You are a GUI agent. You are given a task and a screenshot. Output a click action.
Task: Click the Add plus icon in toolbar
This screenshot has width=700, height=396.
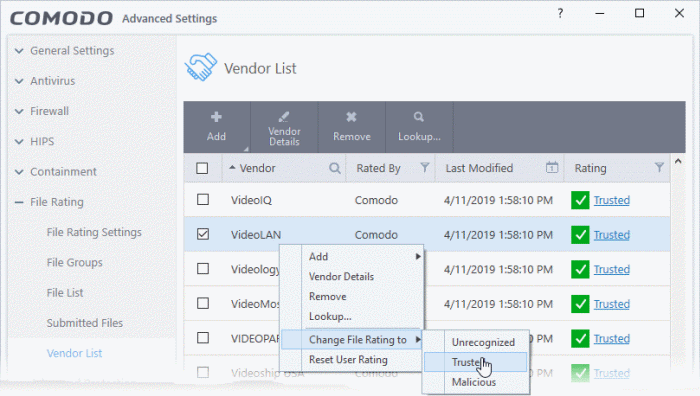pyautogui.click(x=217, y=117)
